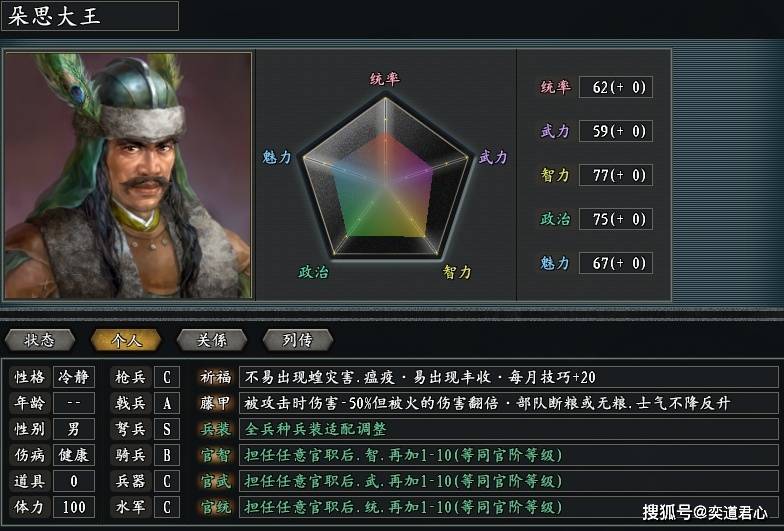Switch to the 状态 tab
Screen dimensions: 784x531
point(40,340)
